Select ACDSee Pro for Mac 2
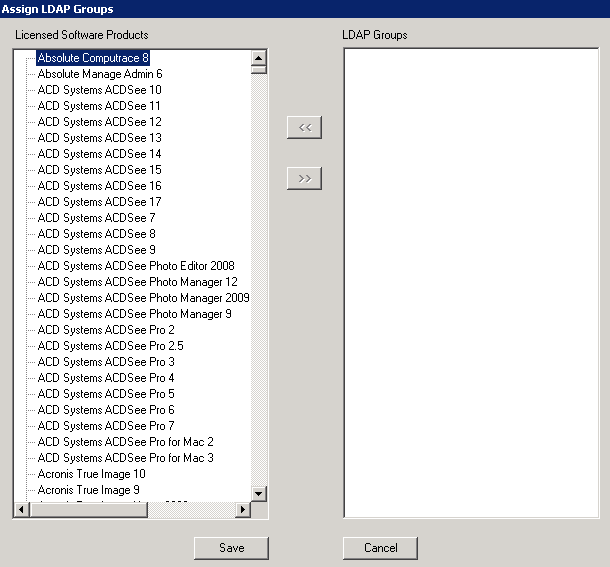 pos(126,442)
